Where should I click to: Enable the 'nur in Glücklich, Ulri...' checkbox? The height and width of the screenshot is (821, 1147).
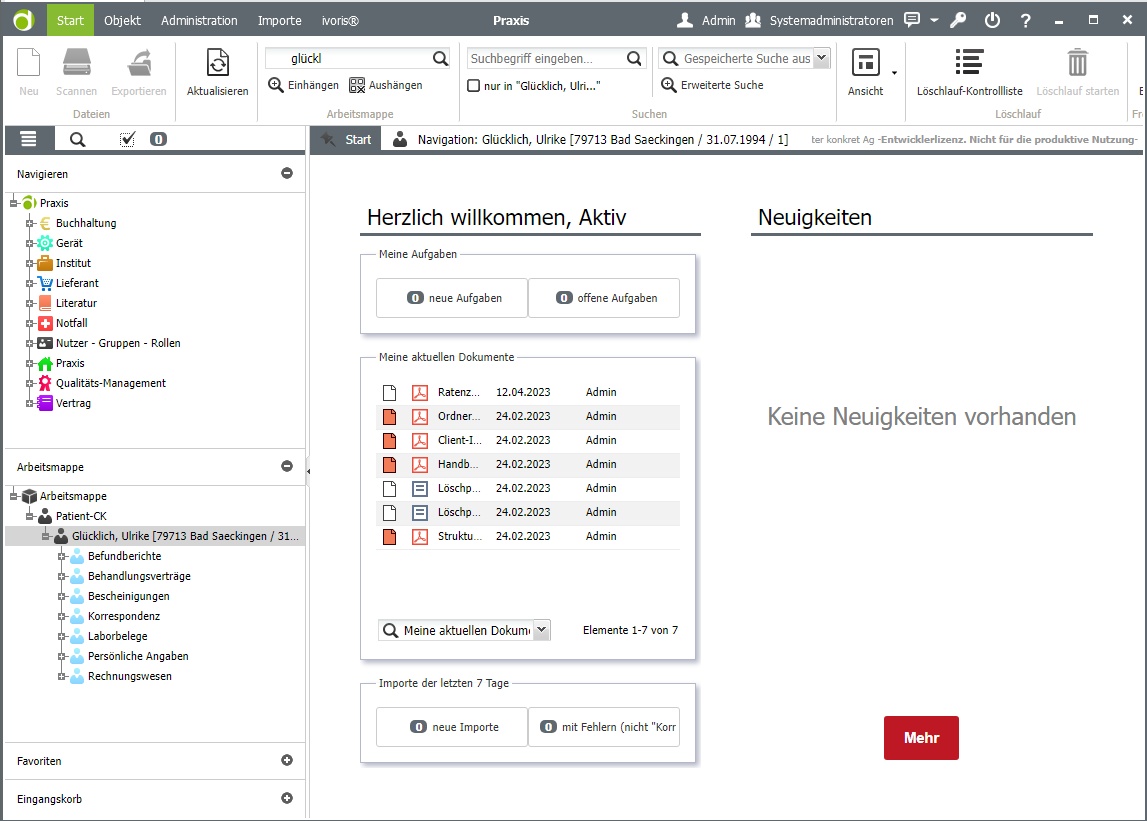tap(474, 86)
